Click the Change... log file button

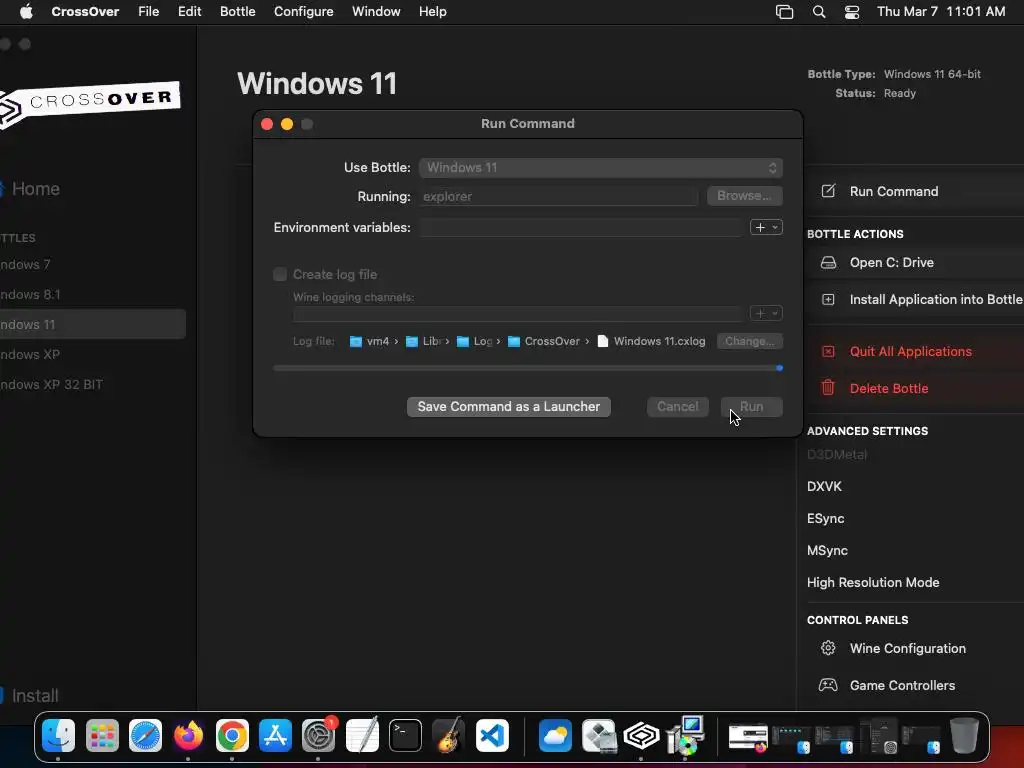750,341
